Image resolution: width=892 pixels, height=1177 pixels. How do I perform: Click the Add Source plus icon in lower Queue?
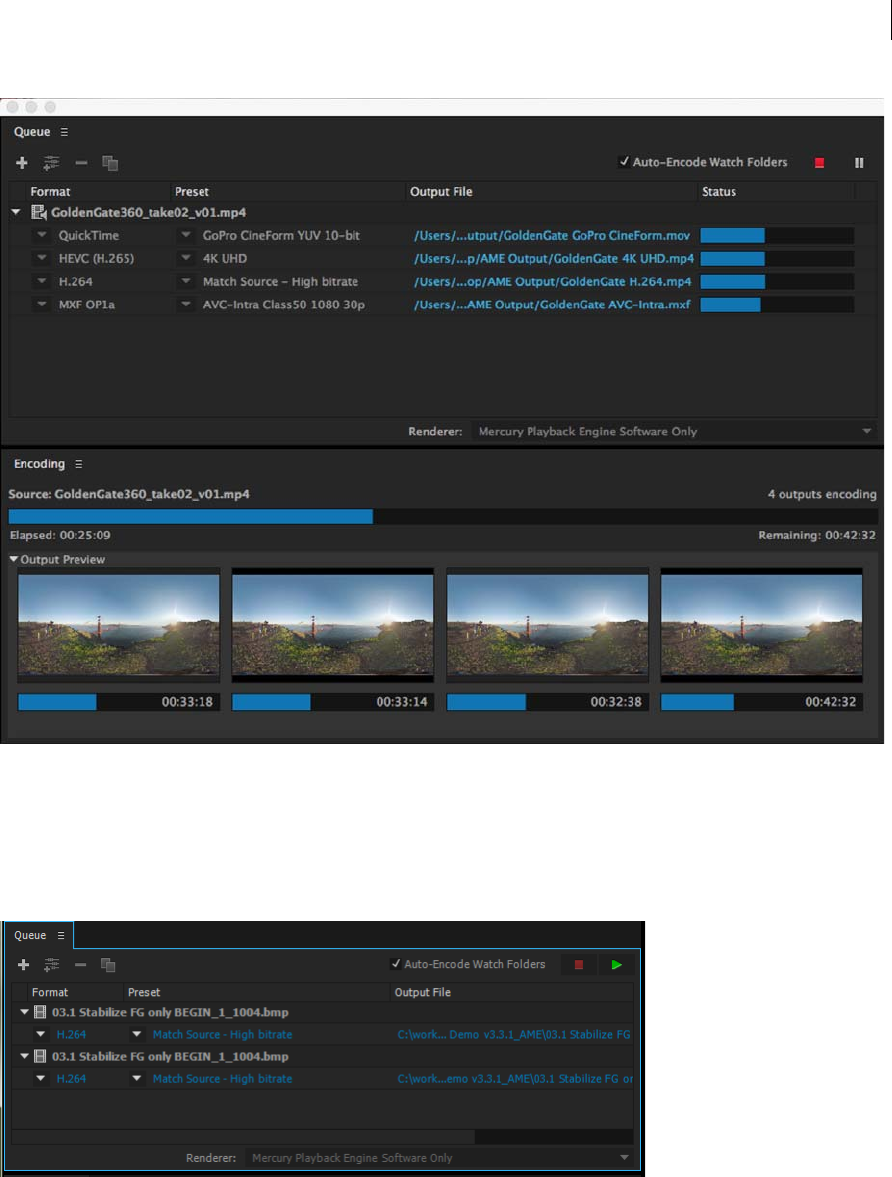(23, 965)
